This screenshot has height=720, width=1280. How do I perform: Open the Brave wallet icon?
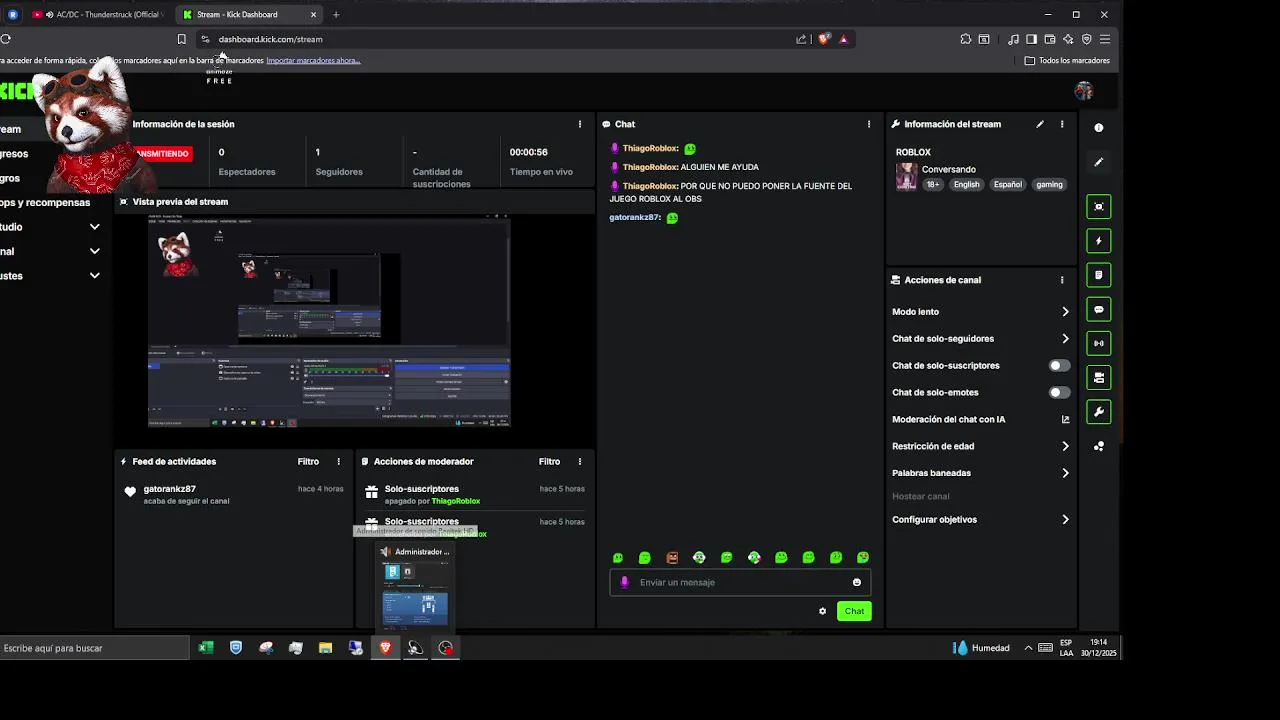pos(1050,39)
